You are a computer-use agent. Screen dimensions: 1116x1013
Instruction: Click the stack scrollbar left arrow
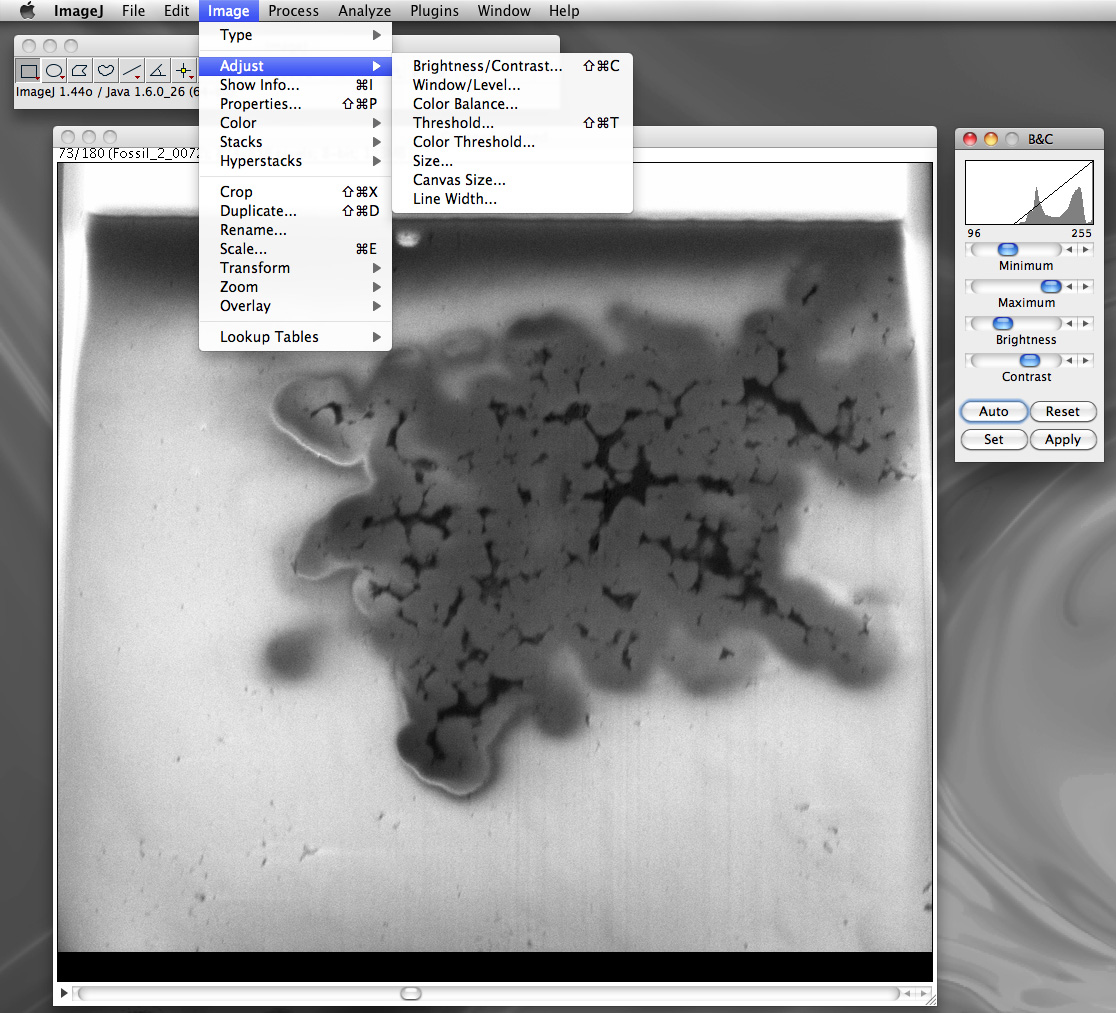[907, 993]
